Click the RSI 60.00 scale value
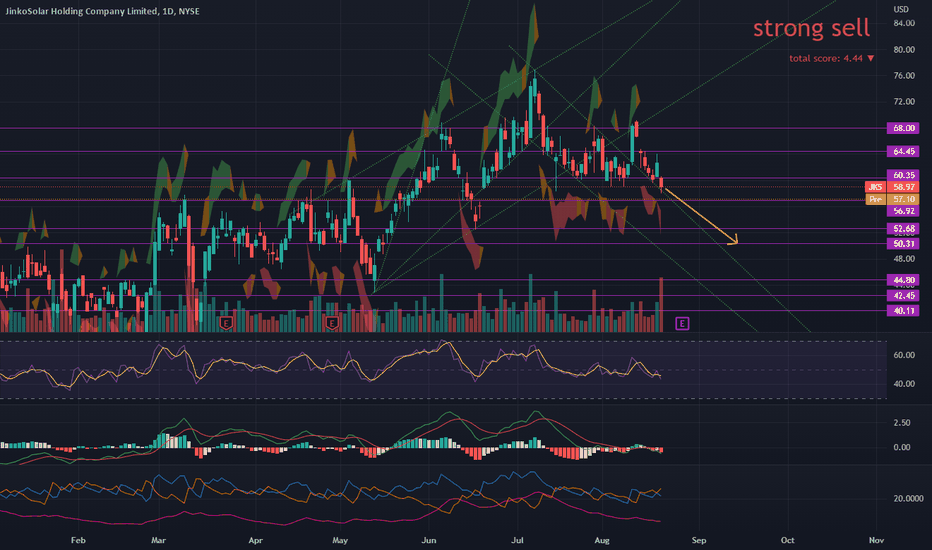Screen dimensions: 932x550 [x=904, y=355]
